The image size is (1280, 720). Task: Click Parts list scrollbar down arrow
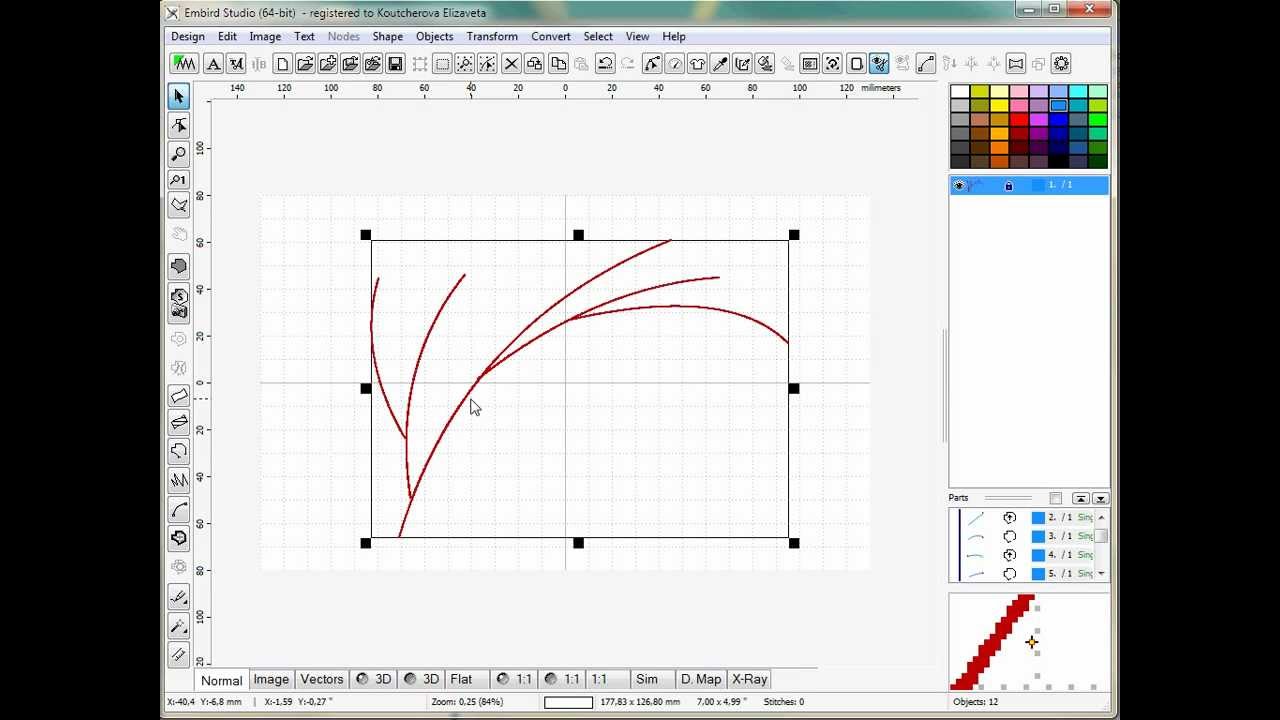tap(1101, 574)
